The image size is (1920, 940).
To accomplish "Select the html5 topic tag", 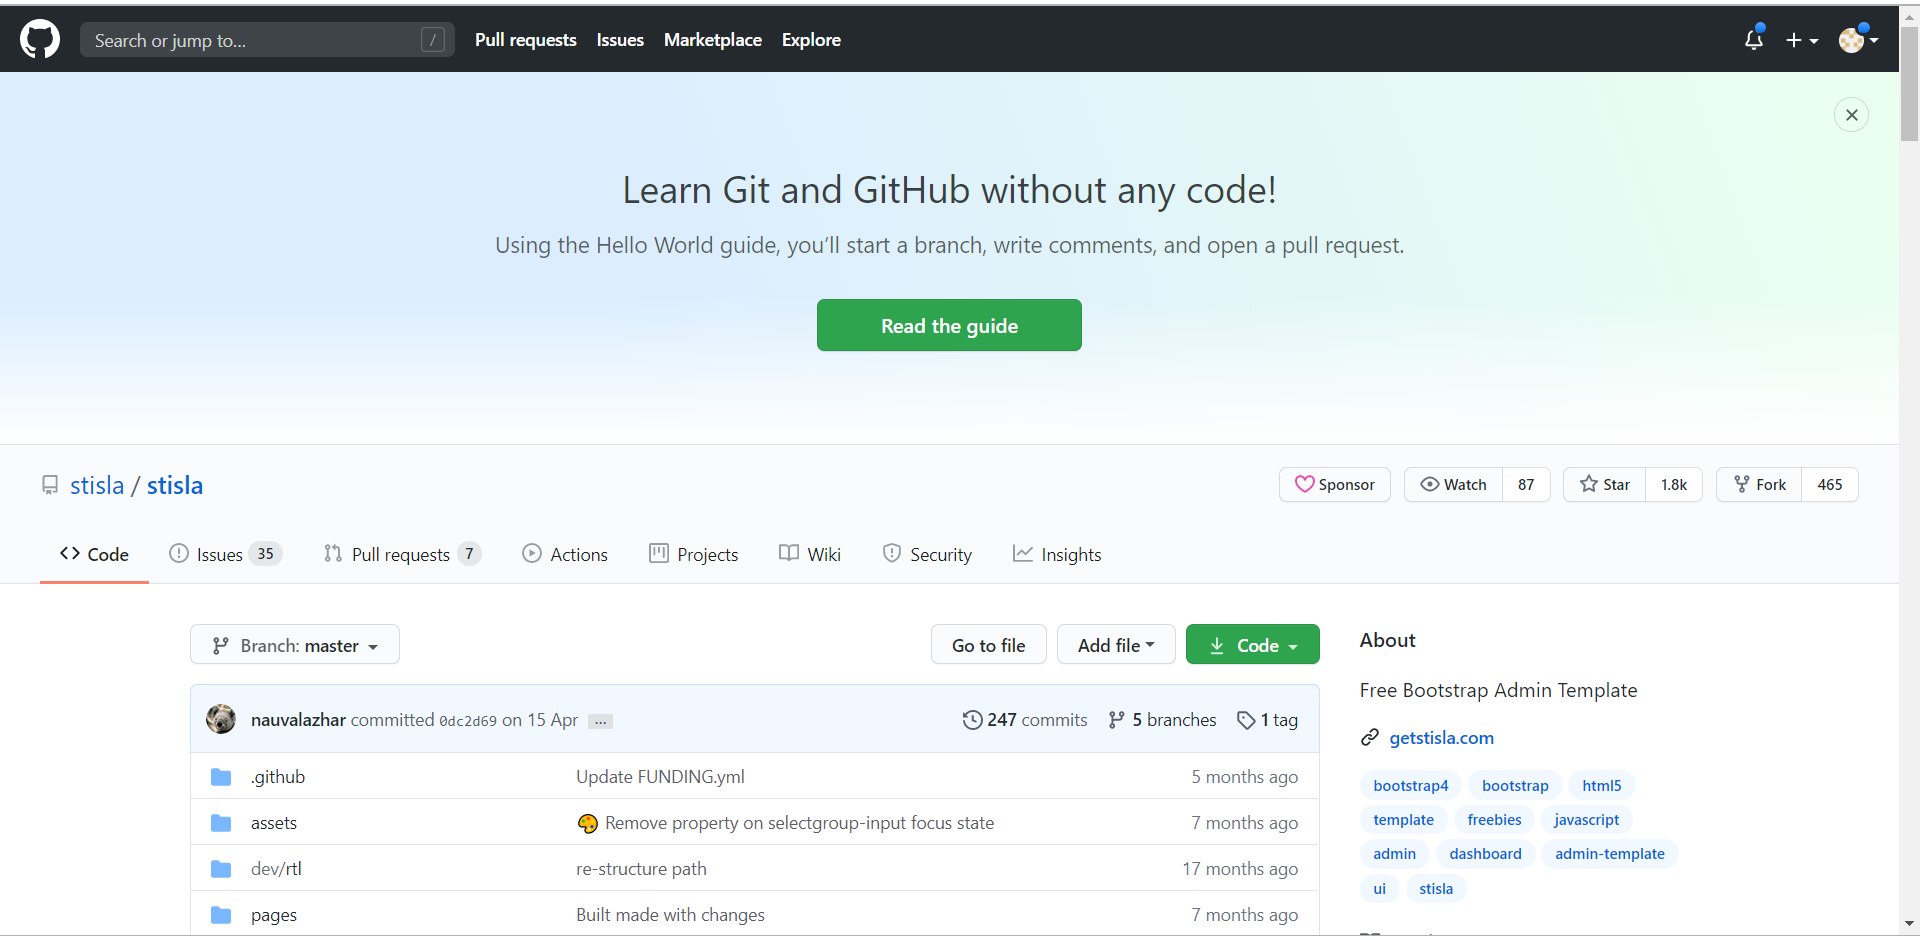I will (1601, 786).
